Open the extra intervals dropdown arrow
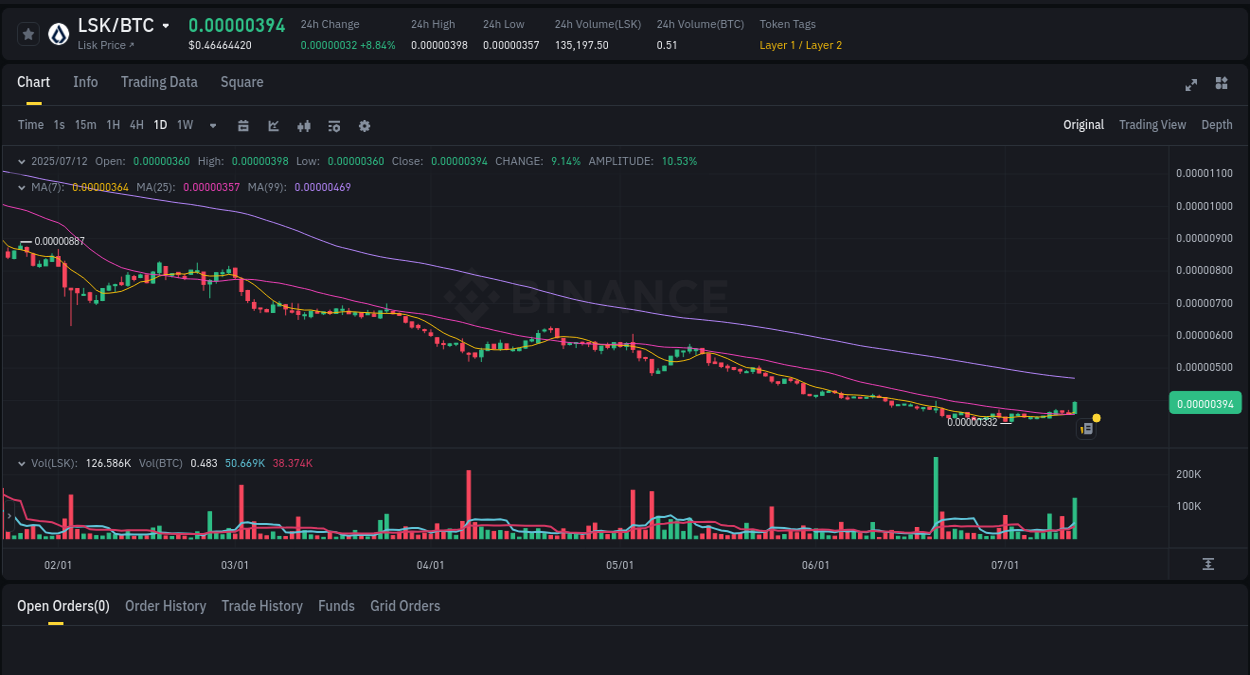This screenshot has height=675, width=1250. (x=212, y=125)
